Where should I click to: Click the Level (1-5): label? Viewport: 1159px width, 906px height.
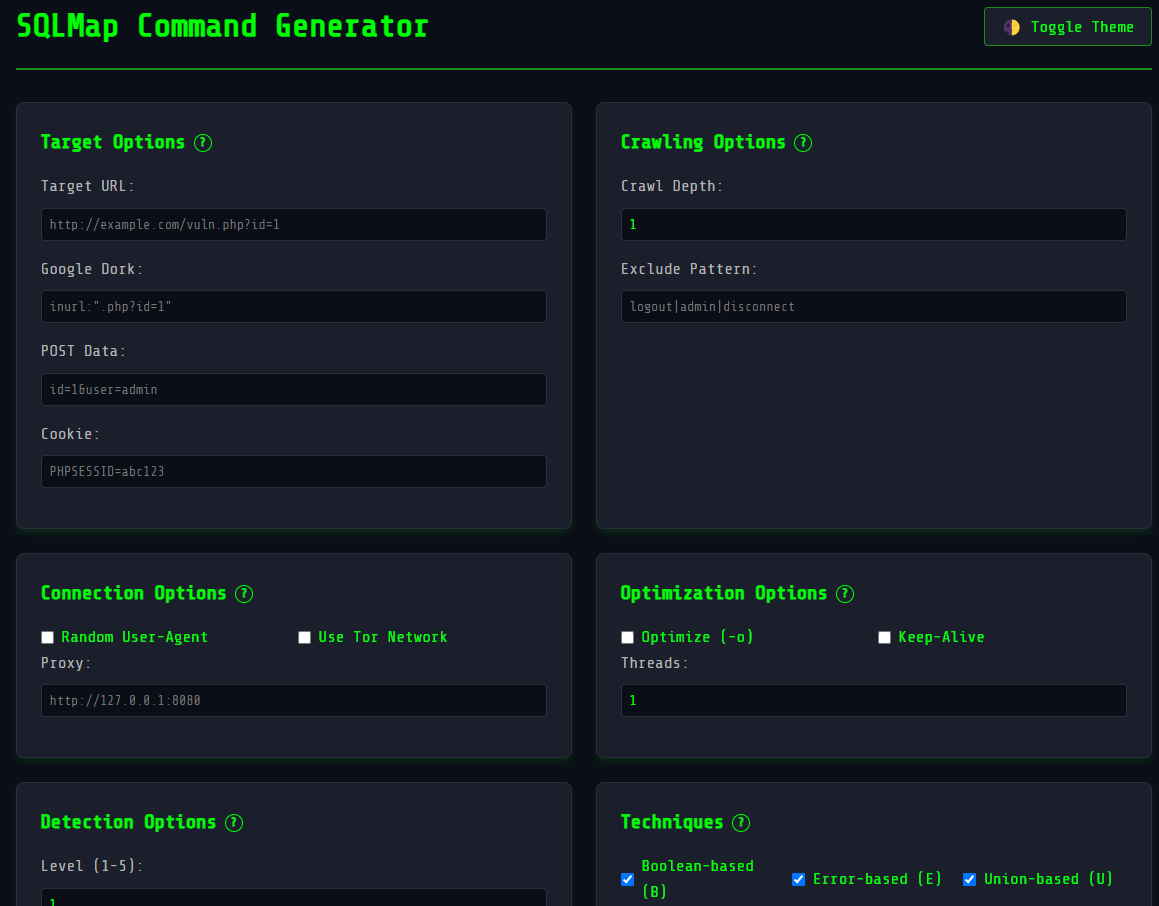tap(92, 866)
